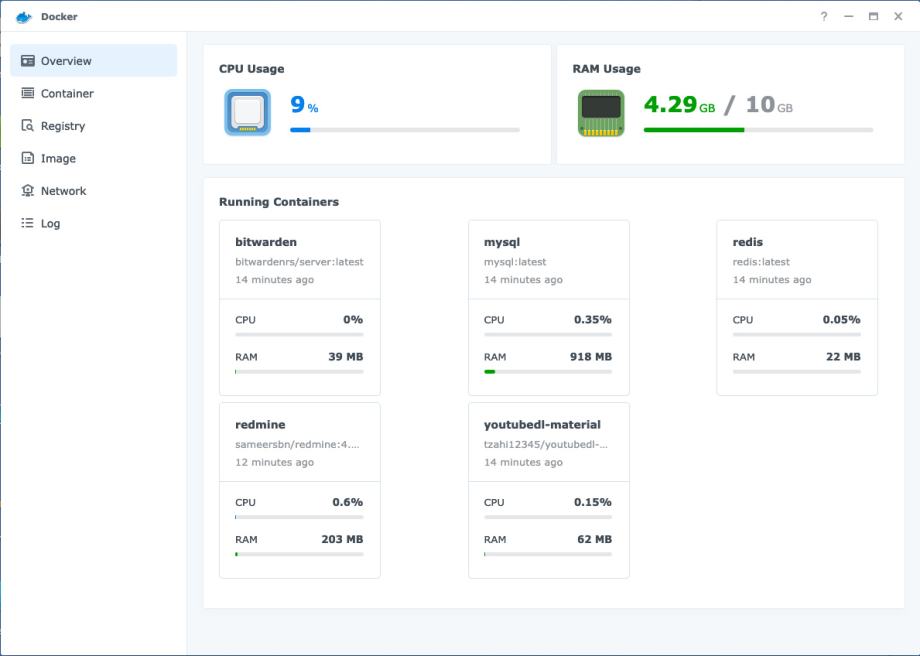This screenshot has width=920, height=656.
Task: Open the mysql container card
Action: (549, 307)
